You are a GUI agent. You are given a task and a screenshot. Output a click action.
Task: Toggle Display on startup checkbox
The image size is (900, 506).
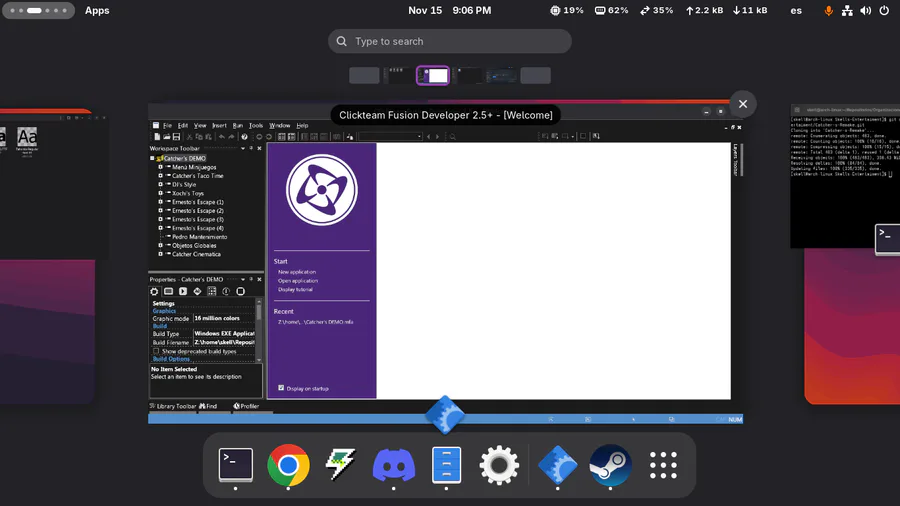tap(281, 388)
